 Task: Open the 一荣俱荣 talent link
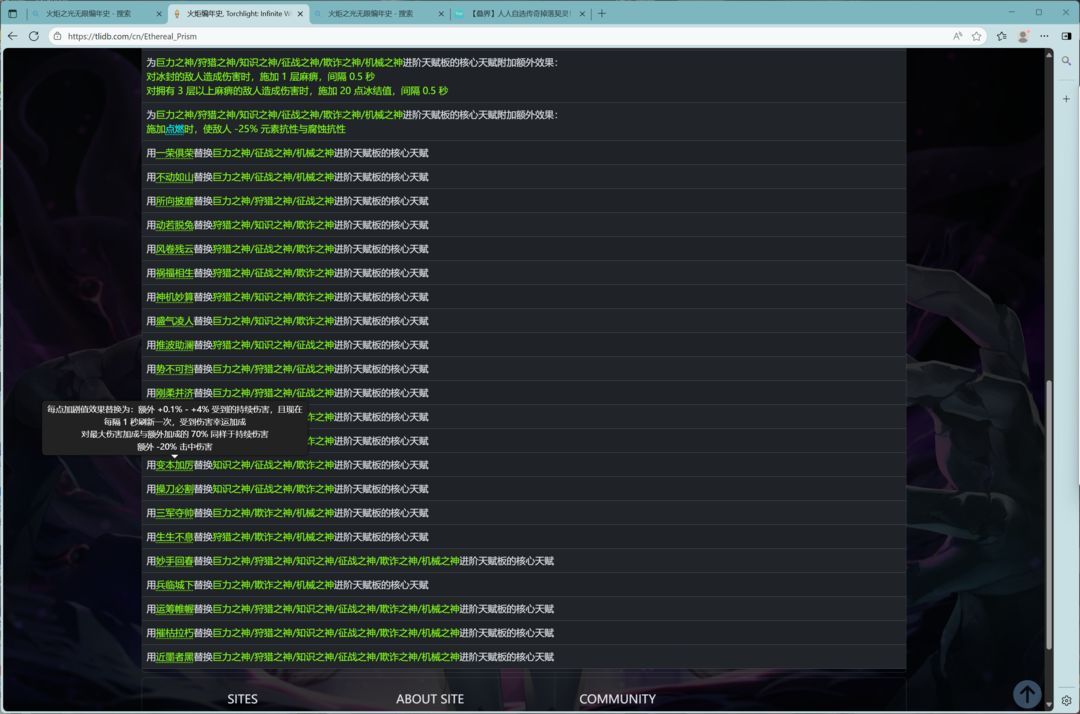tap(174, 153)
